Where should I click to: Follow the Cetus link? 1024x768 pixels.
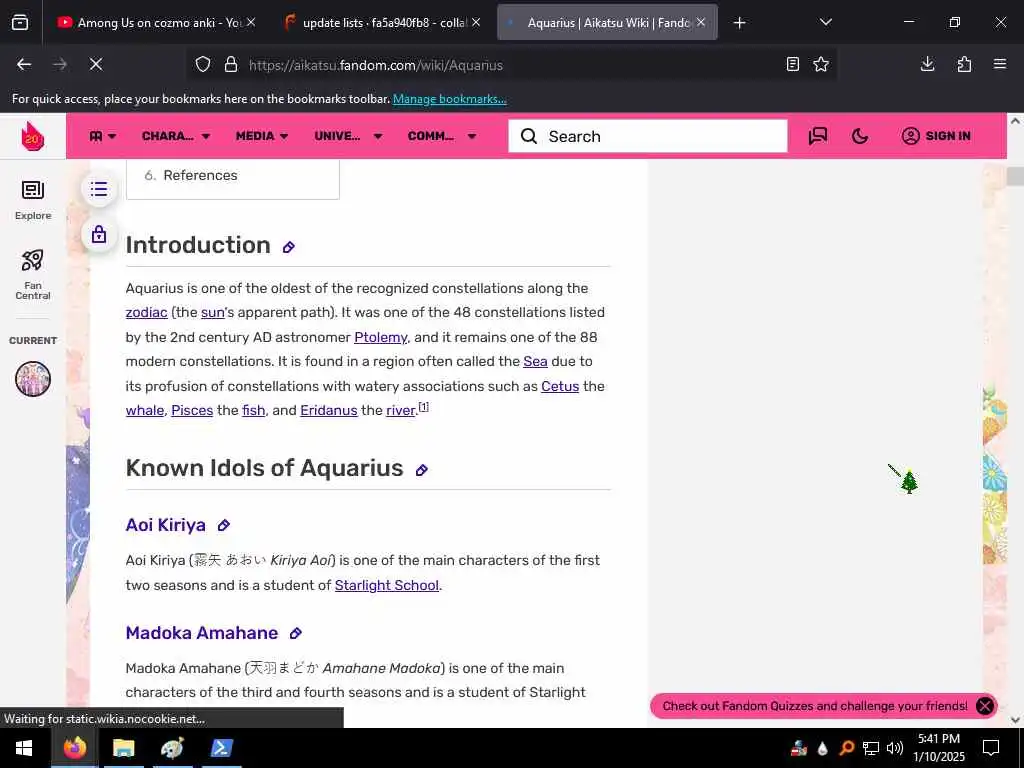(560, 387)
